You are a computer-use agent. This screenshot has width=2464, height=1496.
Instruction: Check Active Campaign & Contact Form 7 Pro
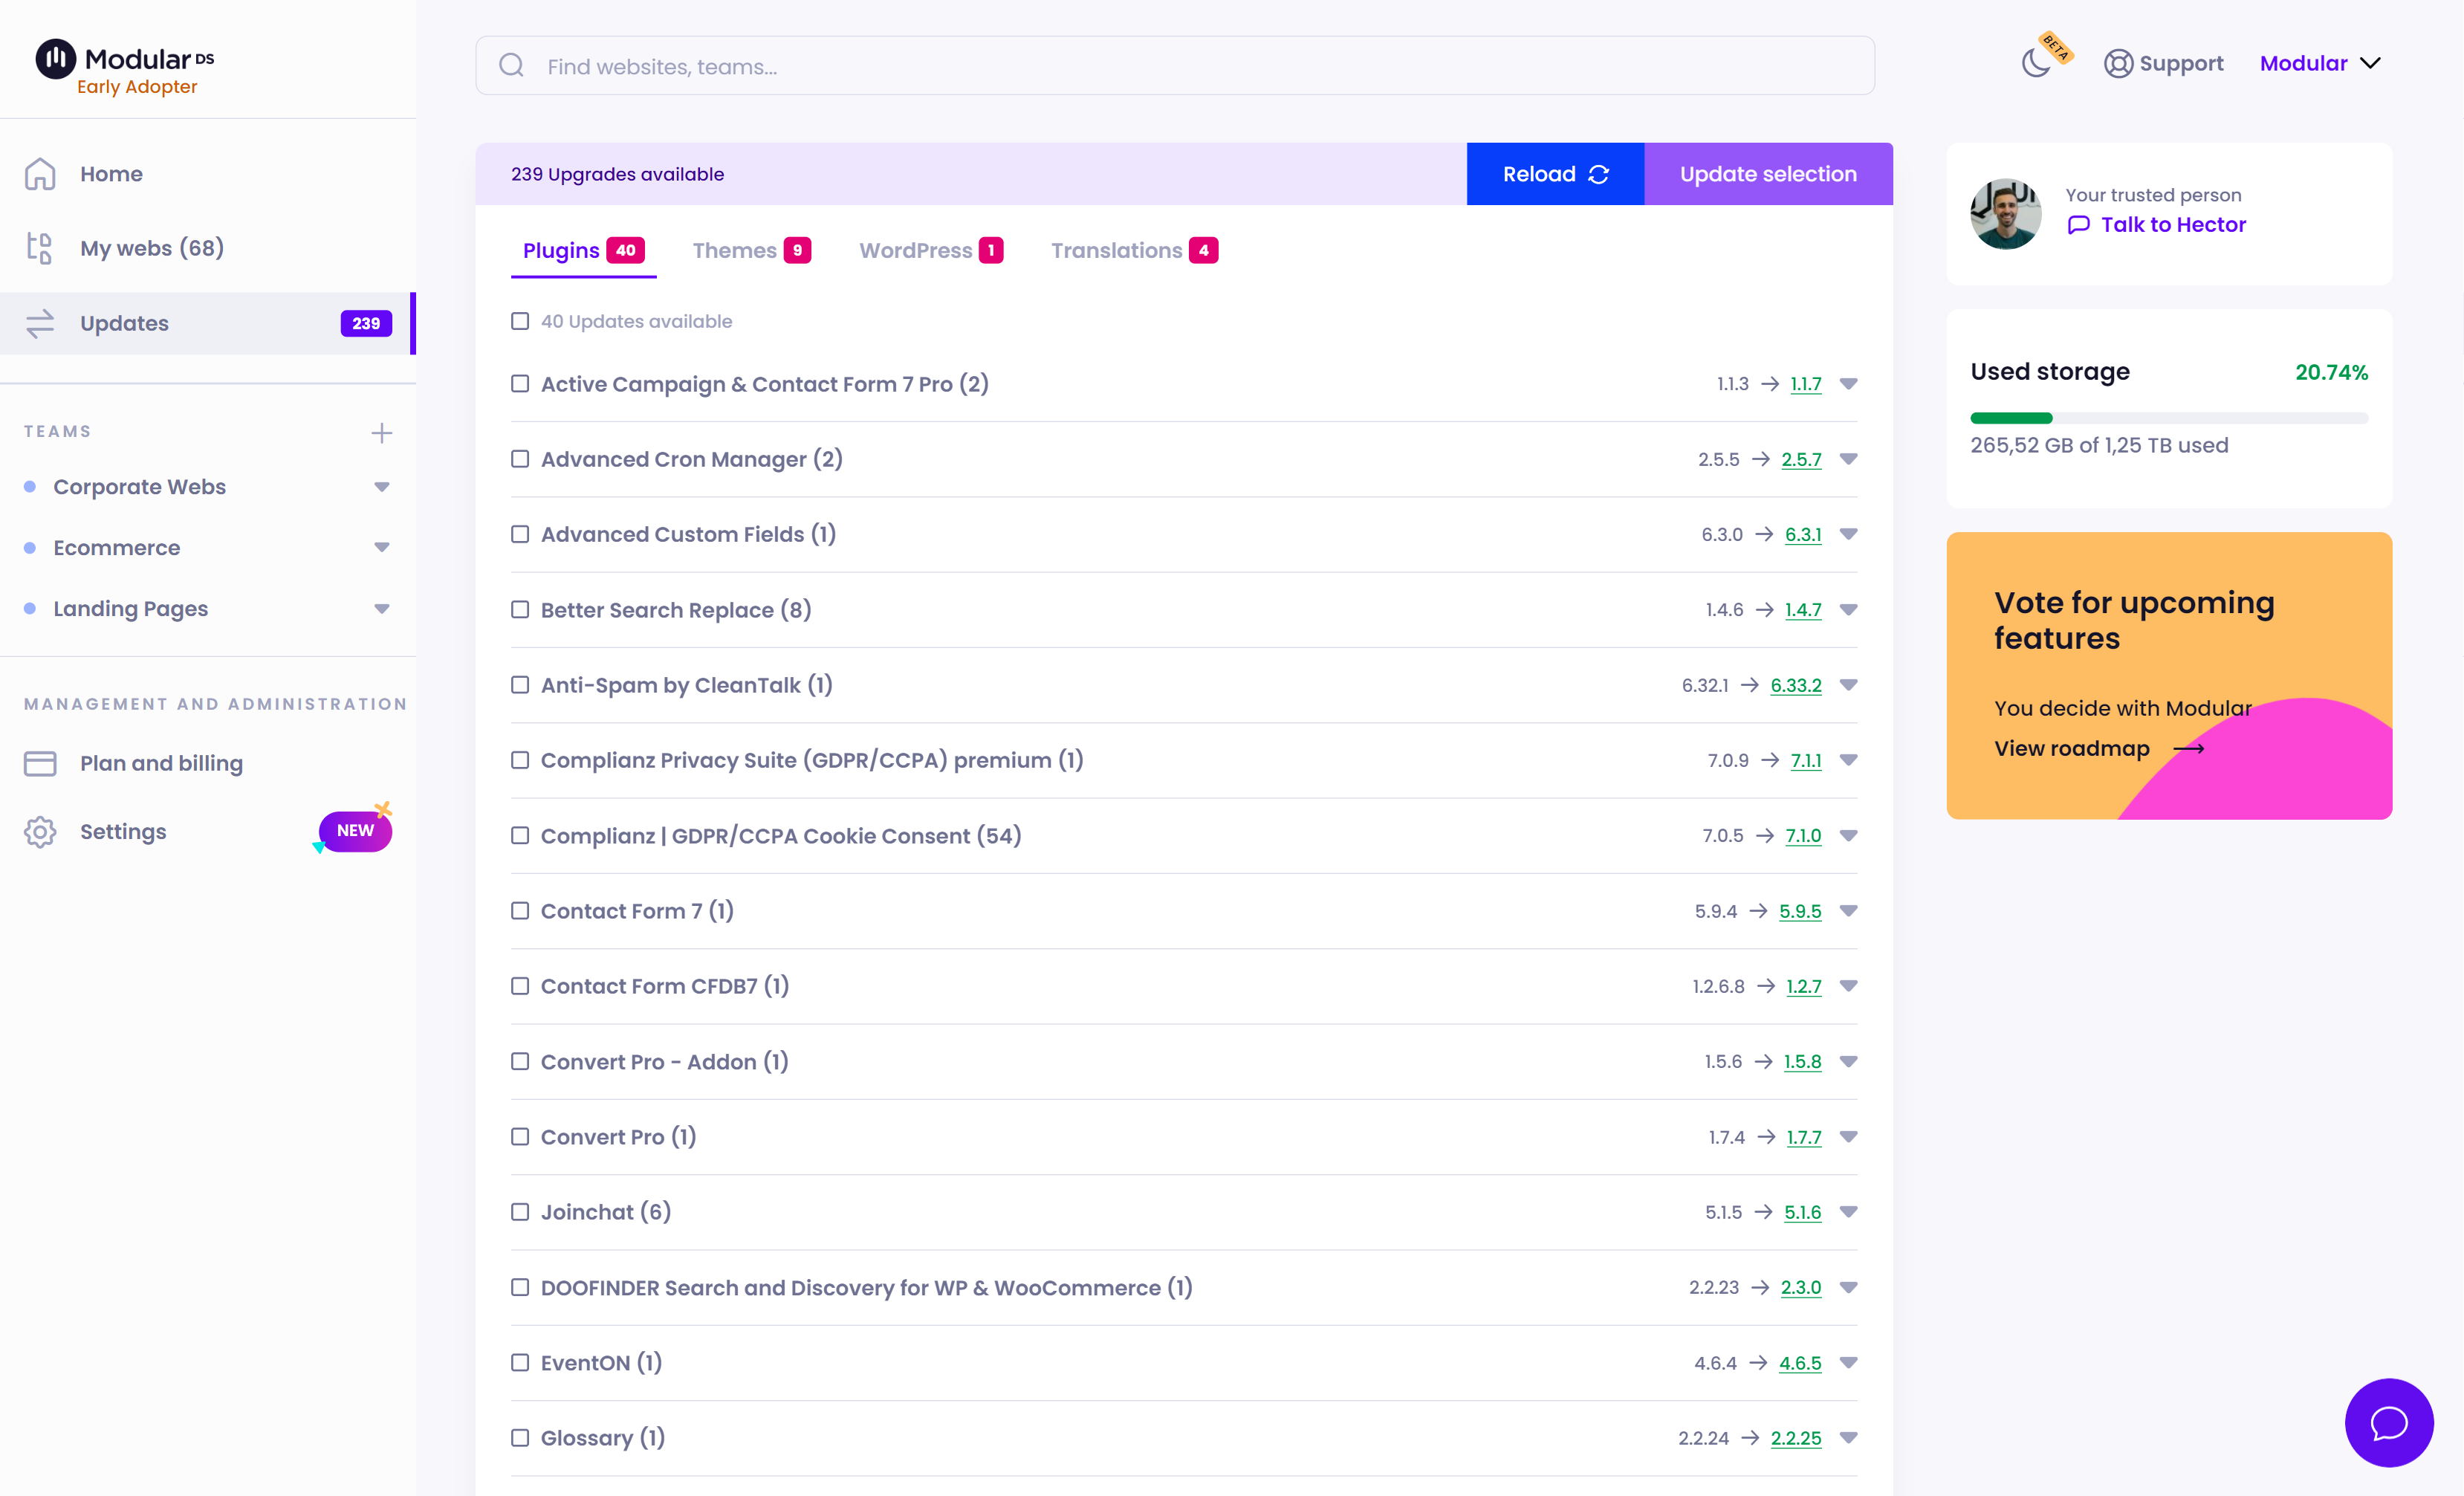pos(520,384)
